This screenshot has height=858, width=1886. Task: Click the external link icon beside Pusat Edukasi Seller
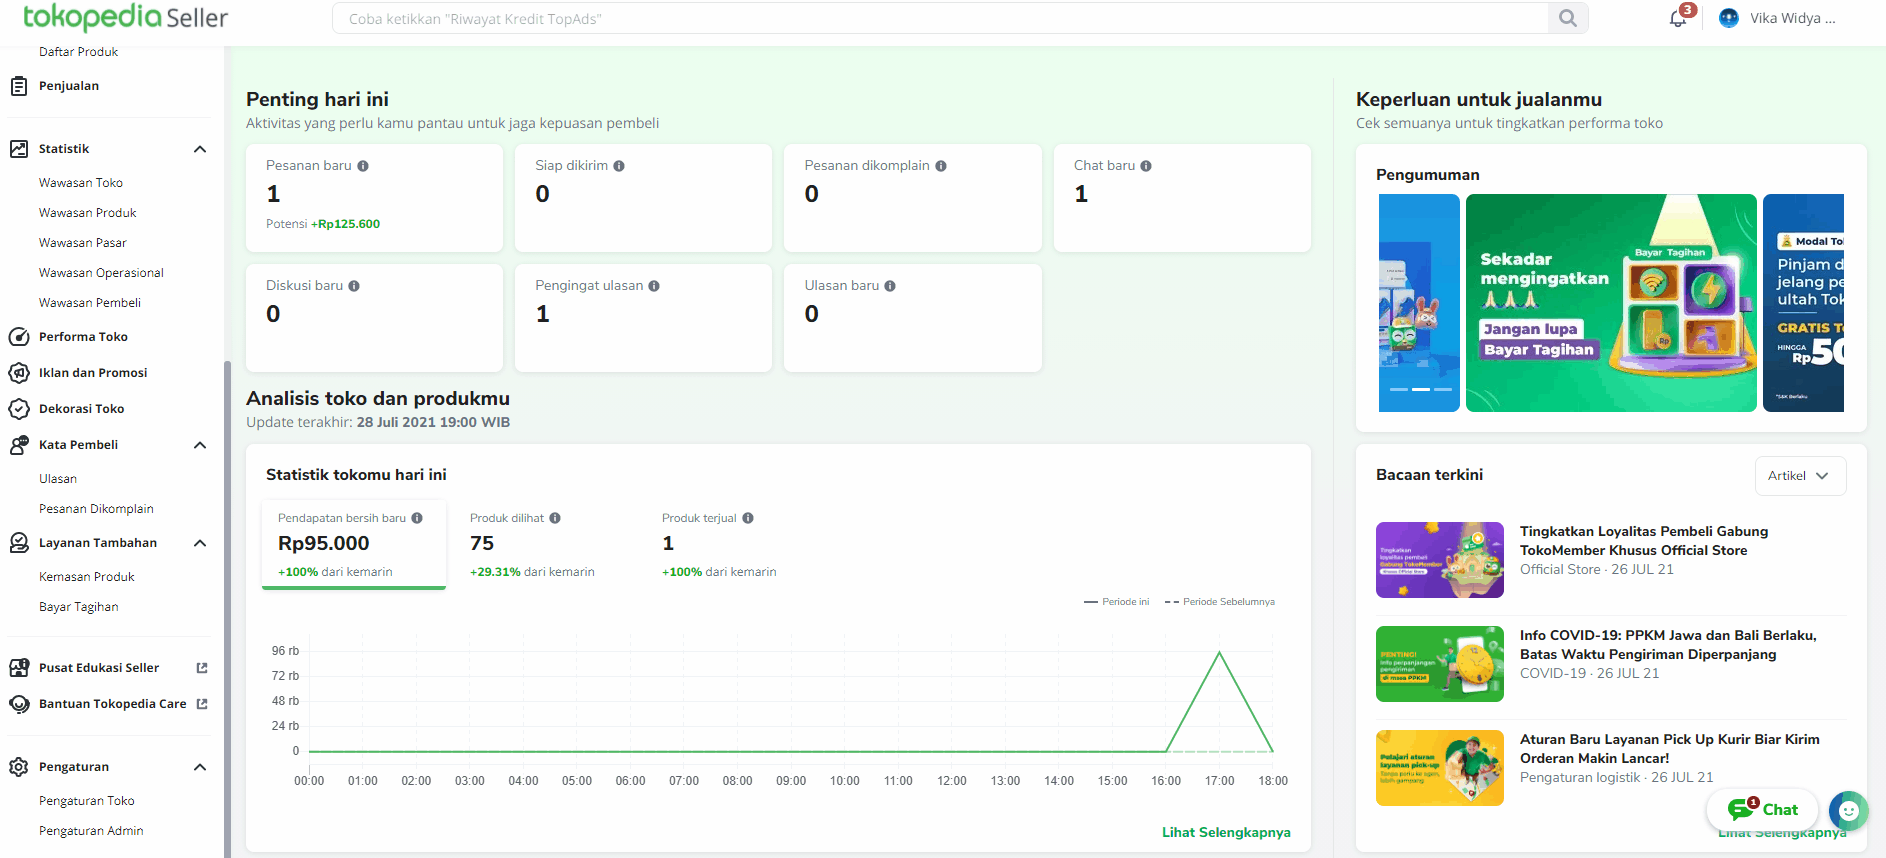click(x=202, y=668)
